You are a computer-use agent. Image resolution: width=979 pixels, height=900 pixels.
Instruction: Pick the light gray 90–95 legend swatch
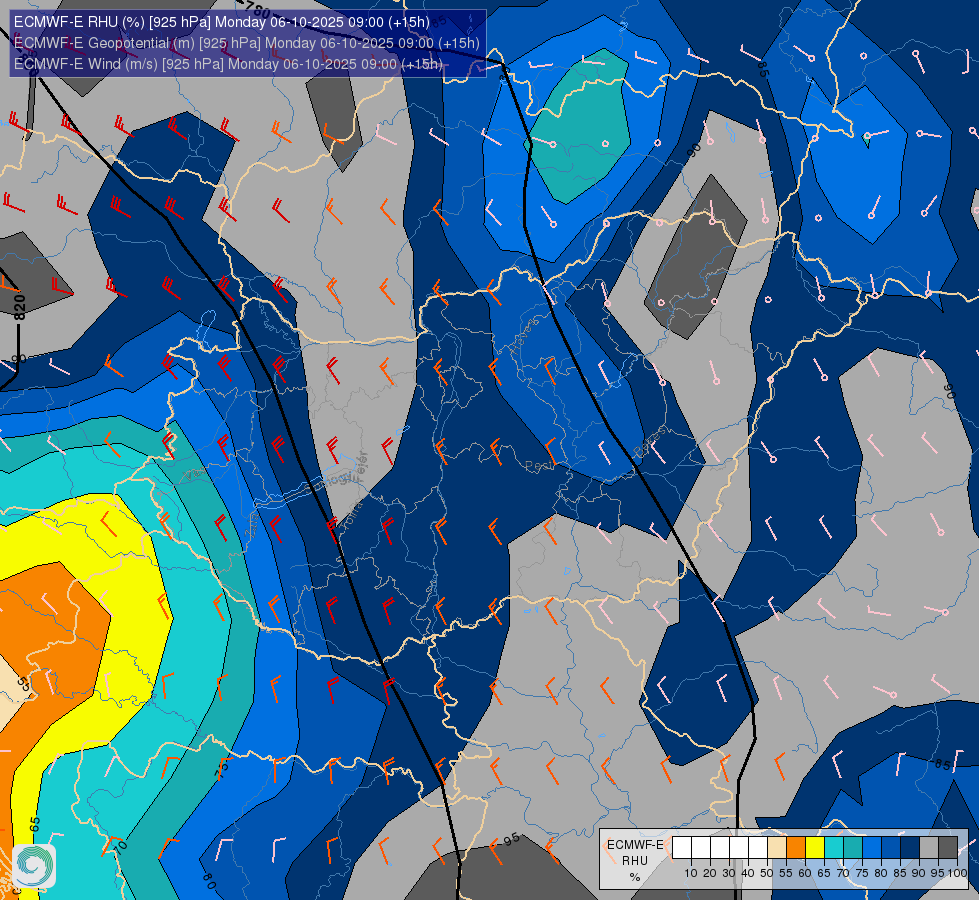click(929, 848)
